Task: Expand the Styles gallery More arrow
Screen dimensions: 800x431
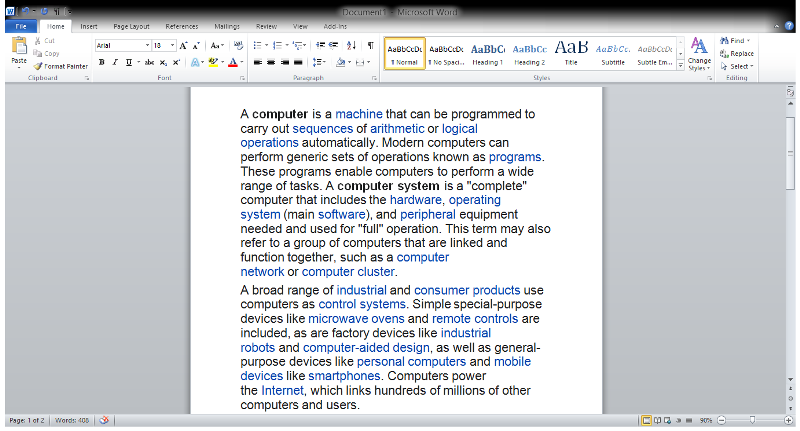Action: (x=681, y=66)
